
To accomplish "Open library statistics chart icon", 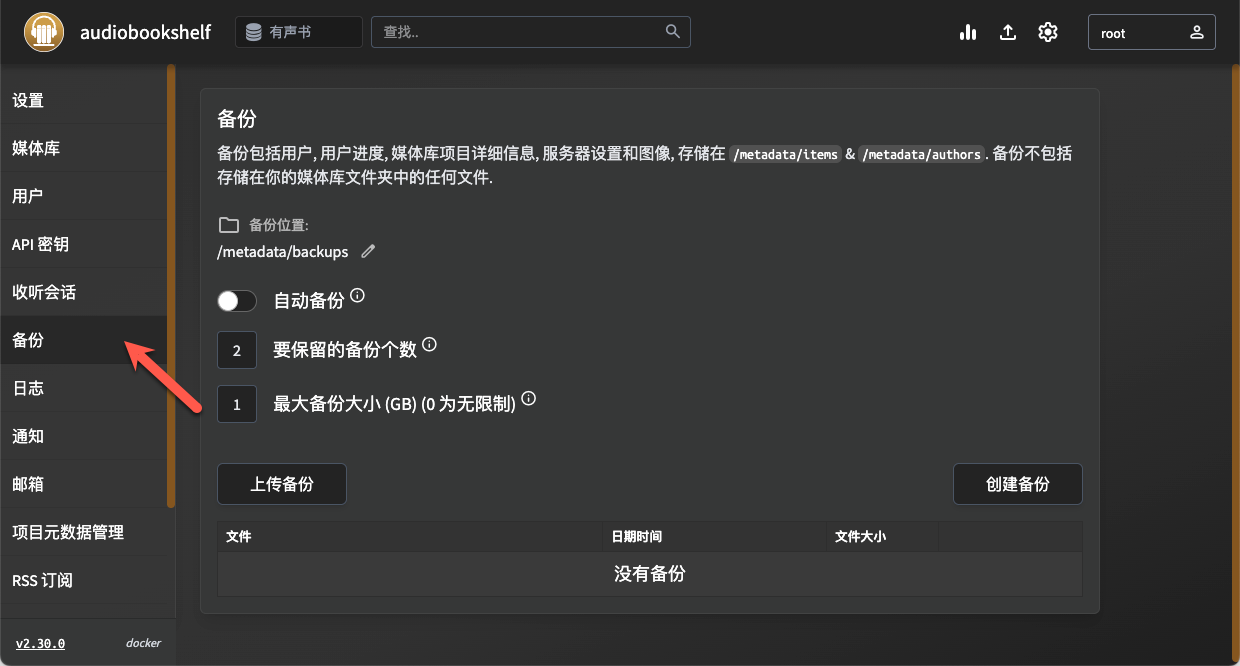I will [968, 32].
